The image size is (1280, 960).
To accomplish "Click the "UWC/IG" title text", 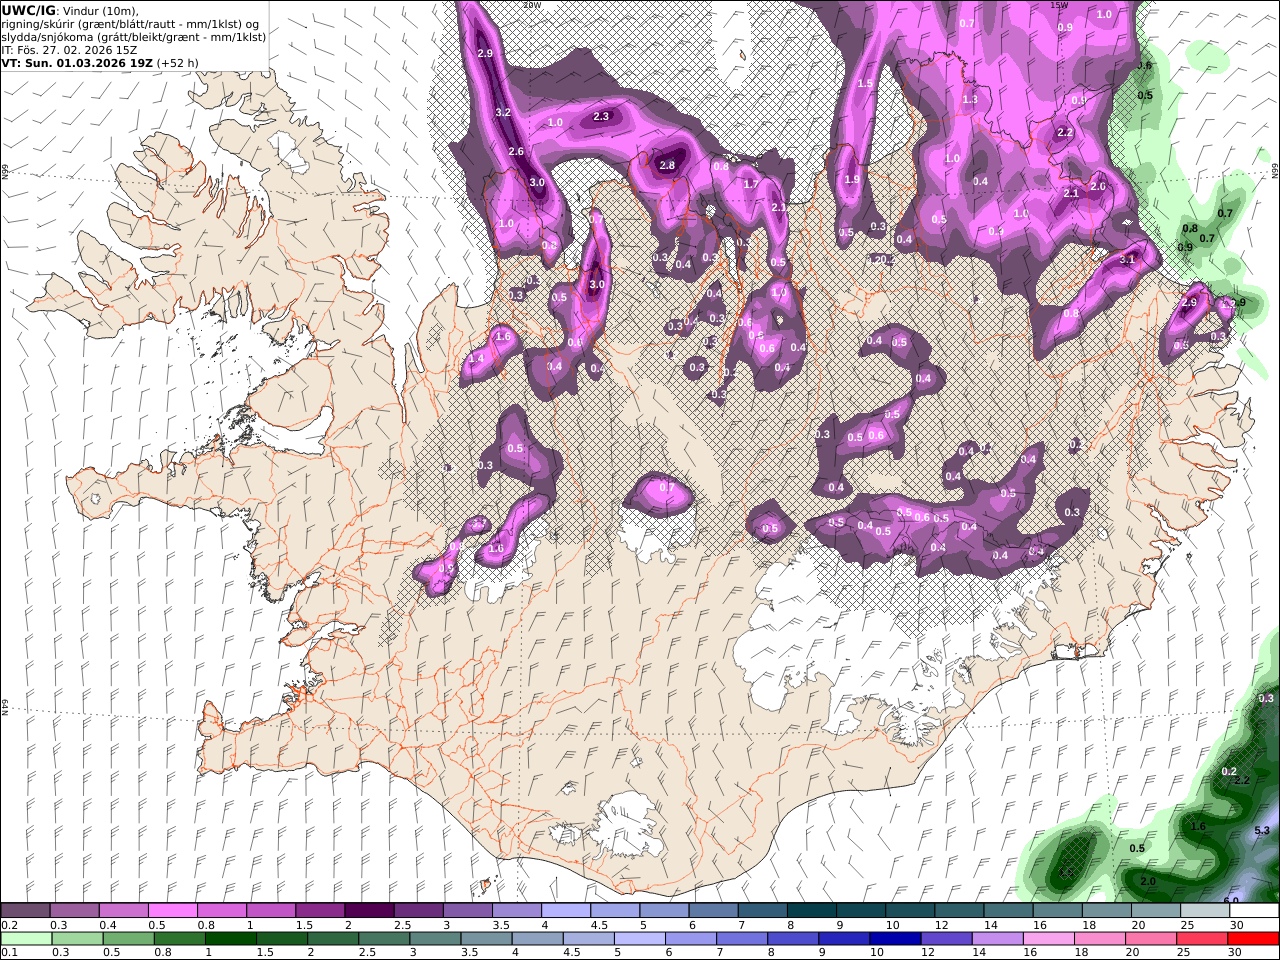I will (28, 10).
